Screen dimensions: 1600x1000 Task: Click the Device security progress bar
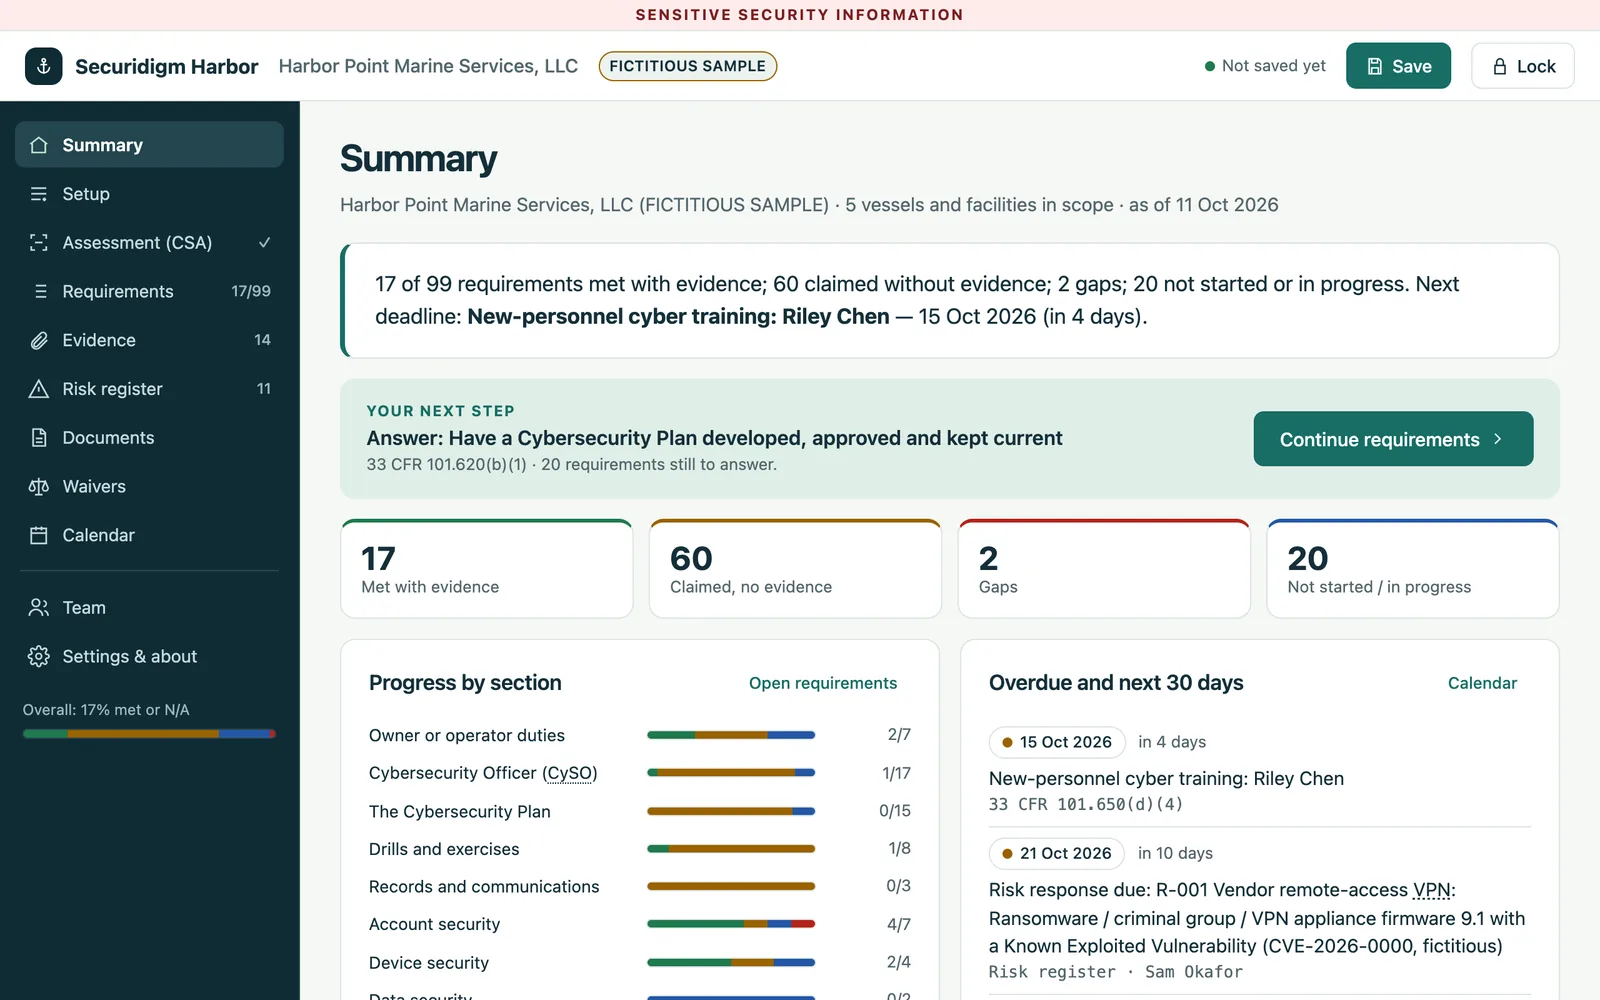(731, 962)
